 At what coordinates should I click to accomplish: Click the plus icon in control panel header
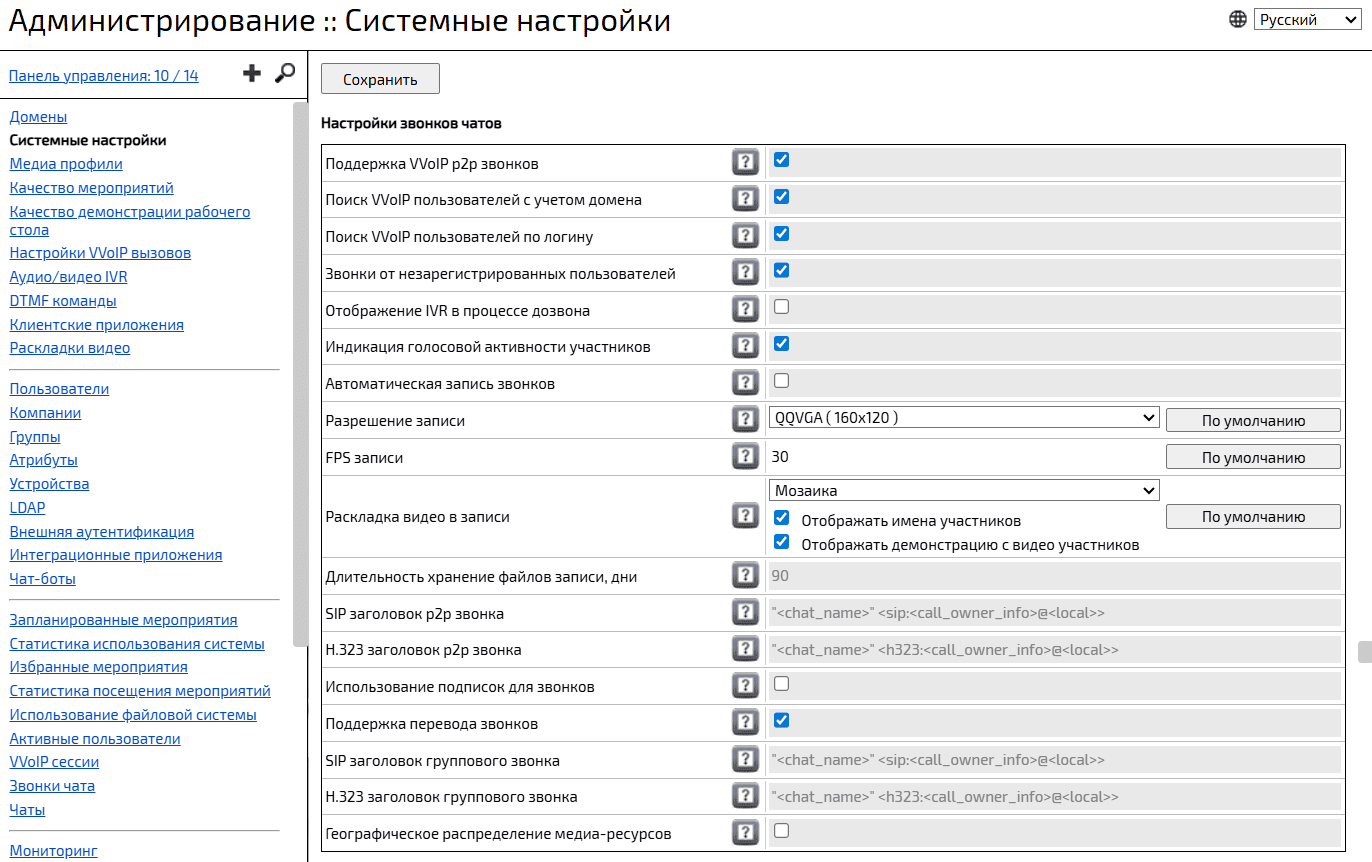252,73
